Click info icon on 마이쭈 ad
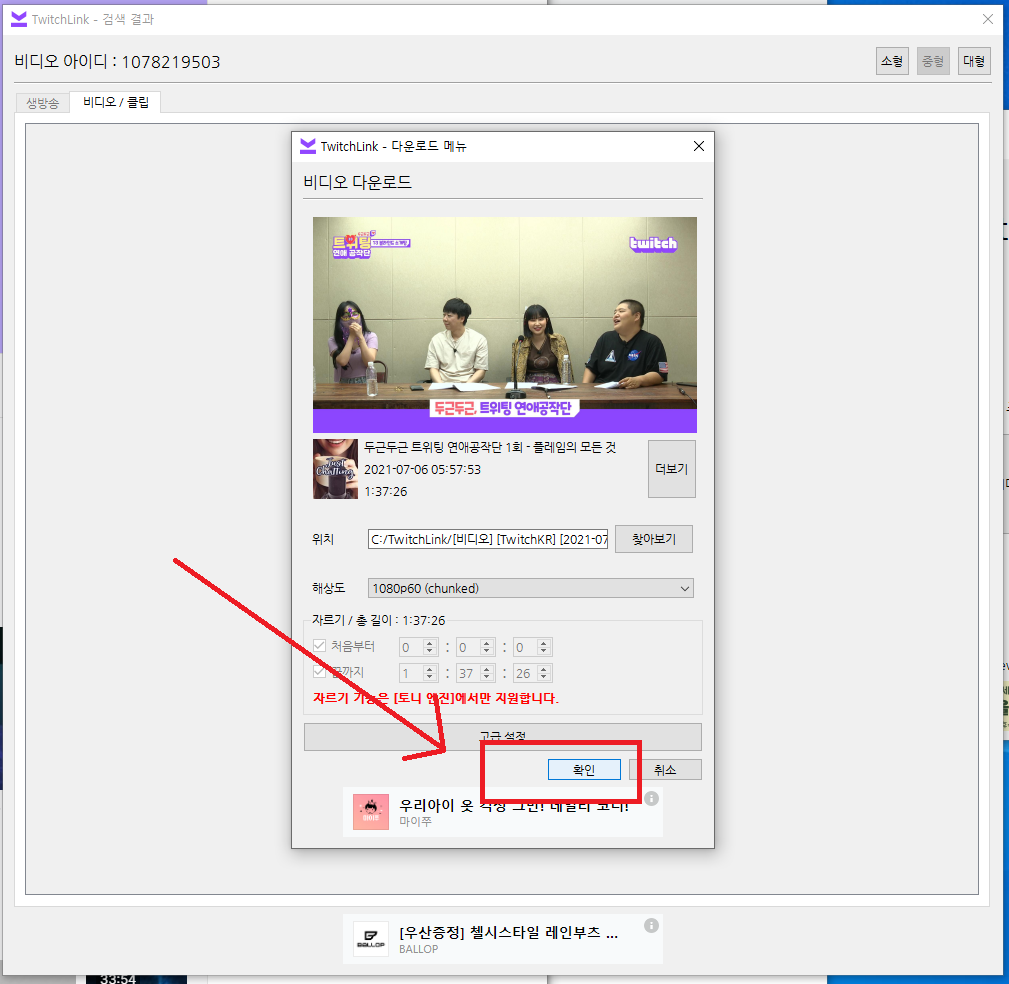This screenshot has width=1009, height=984. 651,799
